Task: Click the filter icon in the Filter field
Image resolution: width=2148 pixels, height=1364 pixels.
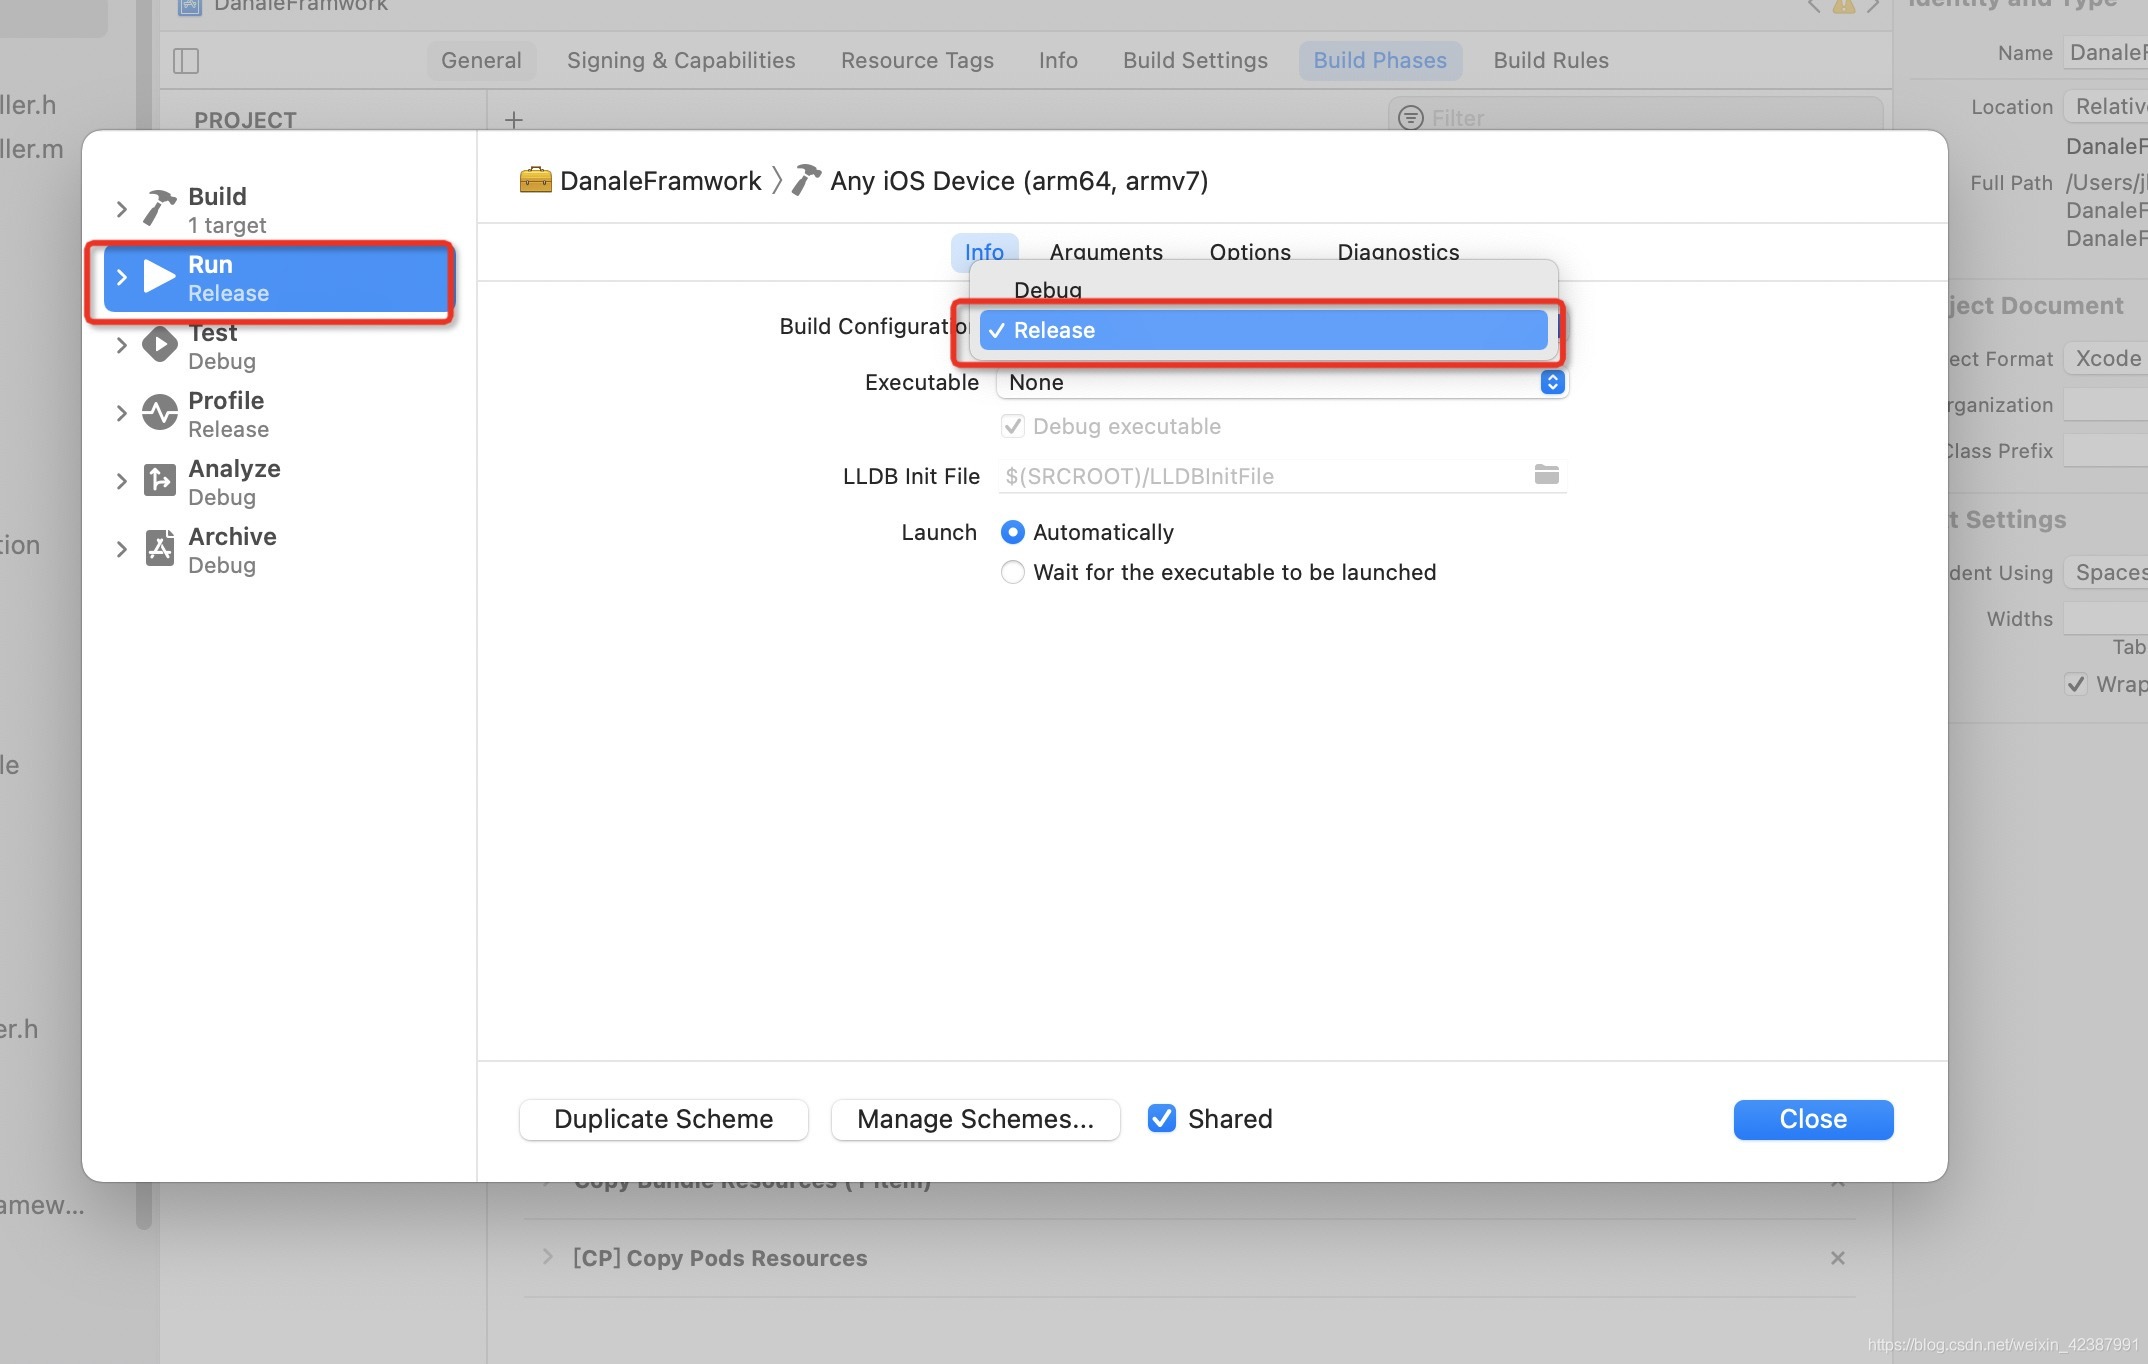Action: tap(1410, 118)
